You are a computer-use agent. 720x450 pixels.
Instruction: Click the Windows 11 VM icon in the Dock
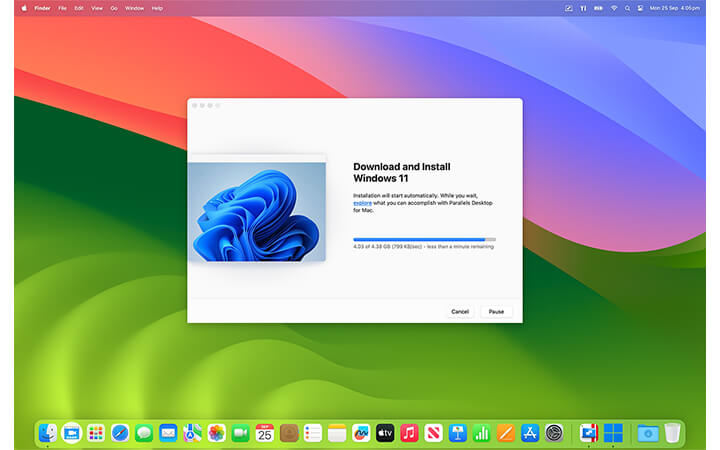click(x=613, y=433)
